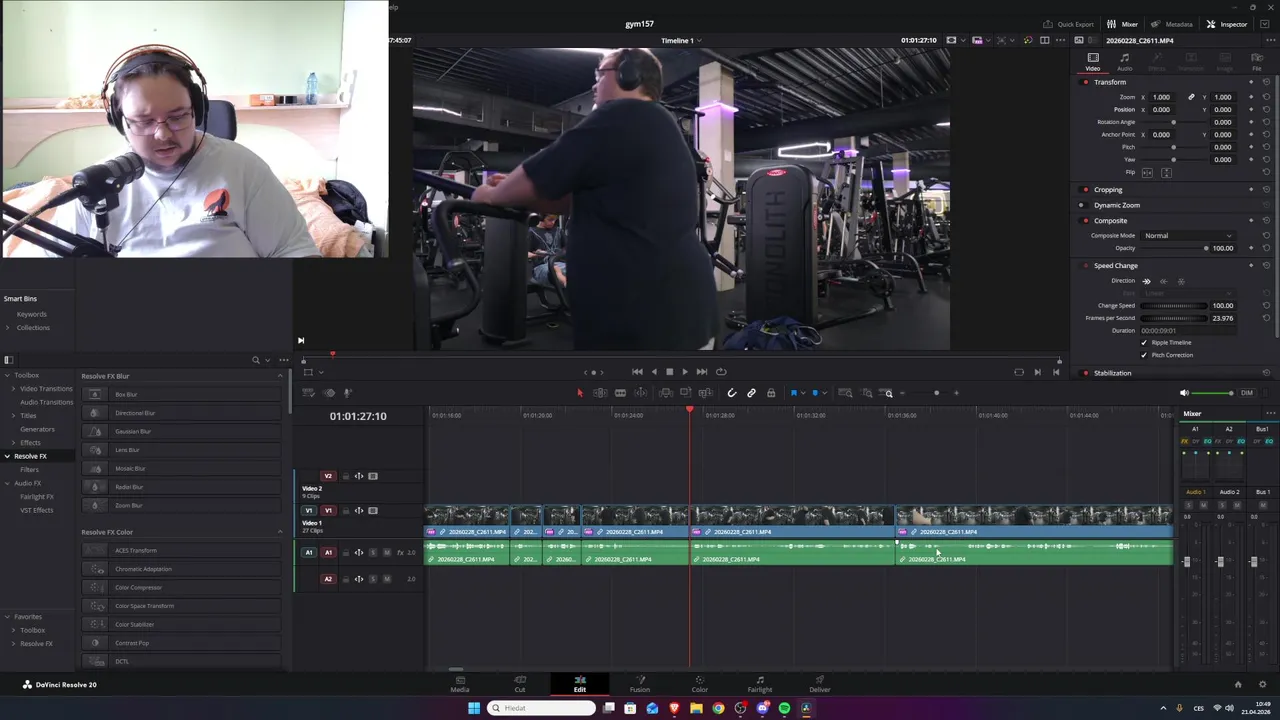The image size is (1280, 720).
Task: Collapse Resolve FX Blur group
Action: 280,376
